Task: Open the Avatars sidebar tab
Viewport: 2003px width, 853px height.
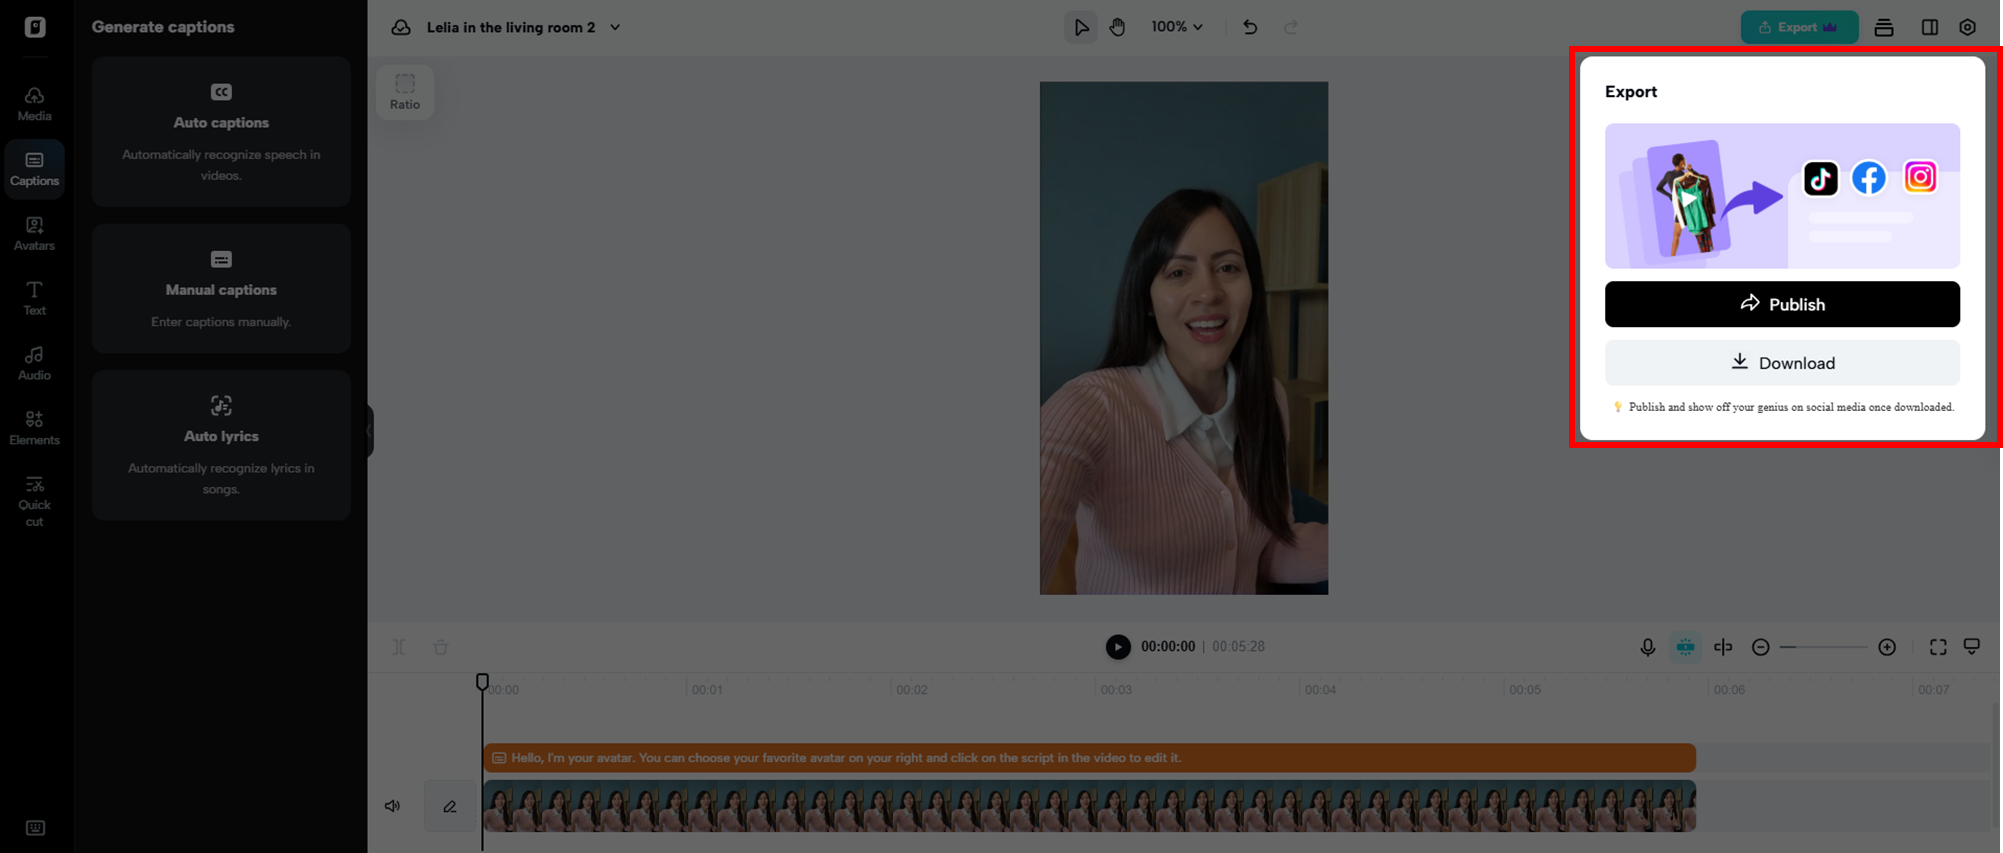Action: pos(34,234)
